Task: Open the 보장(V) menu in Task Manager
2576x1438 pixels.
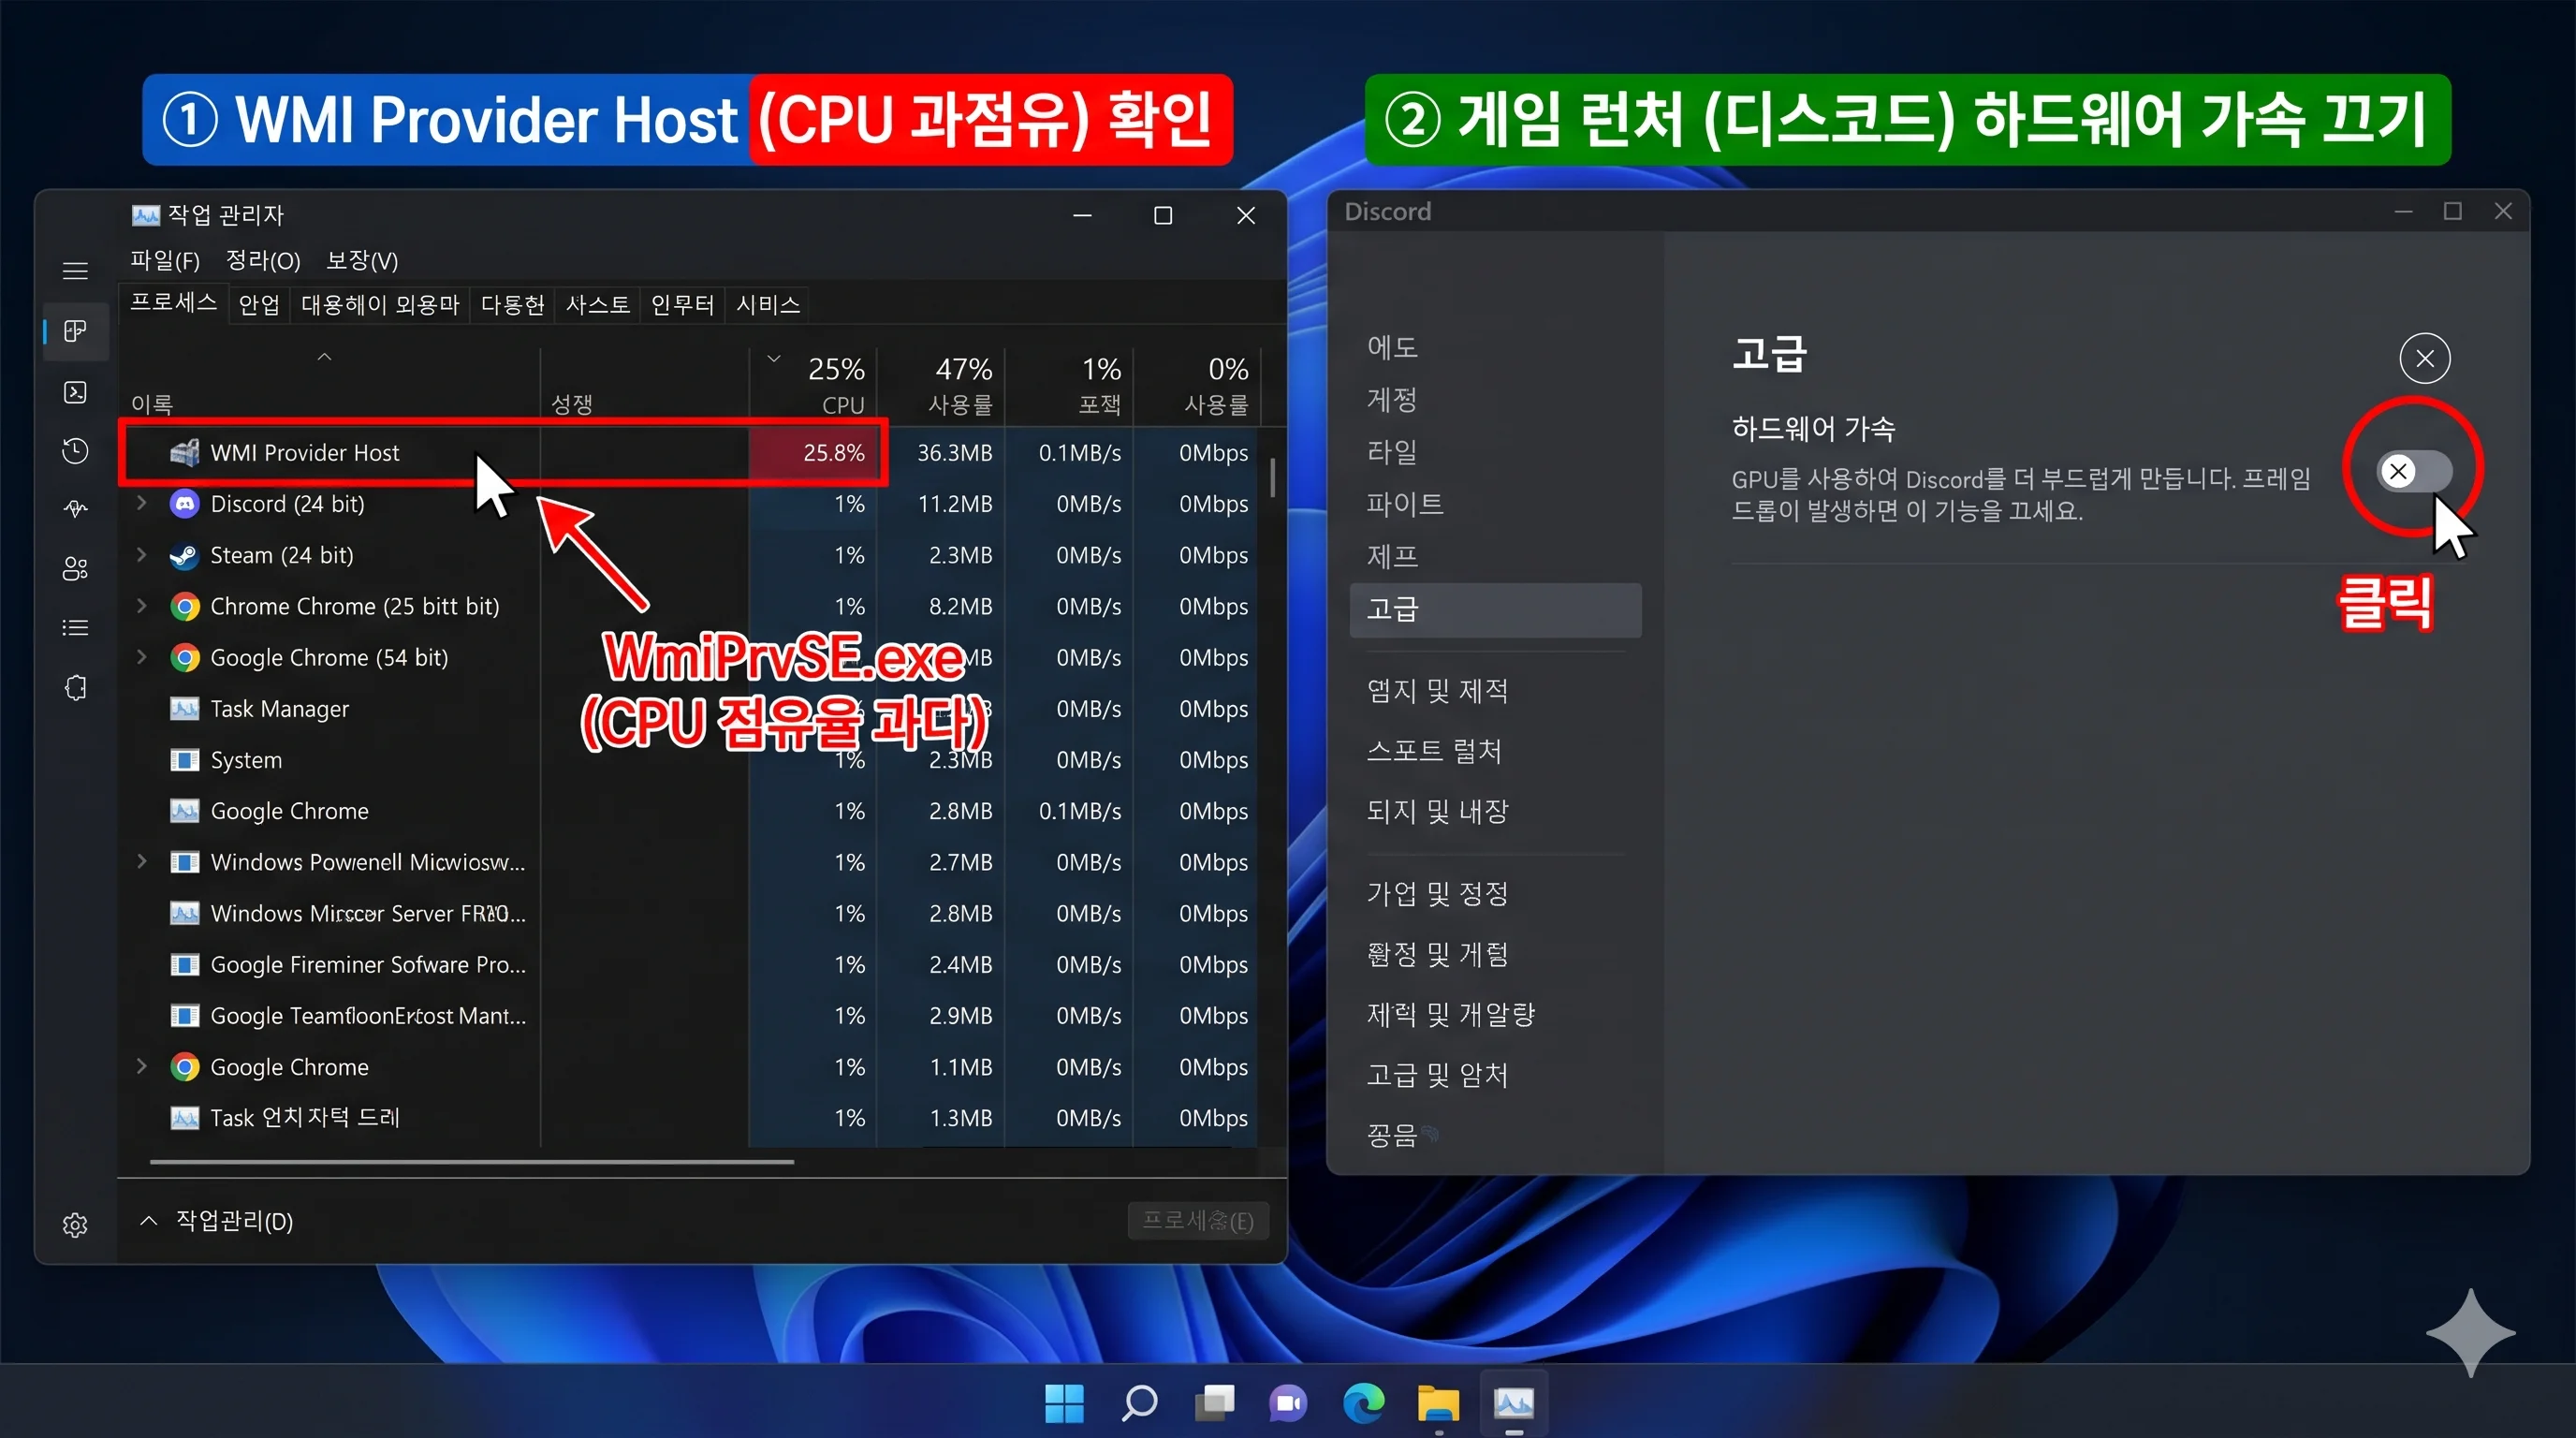Action: [x=362, y=261]
